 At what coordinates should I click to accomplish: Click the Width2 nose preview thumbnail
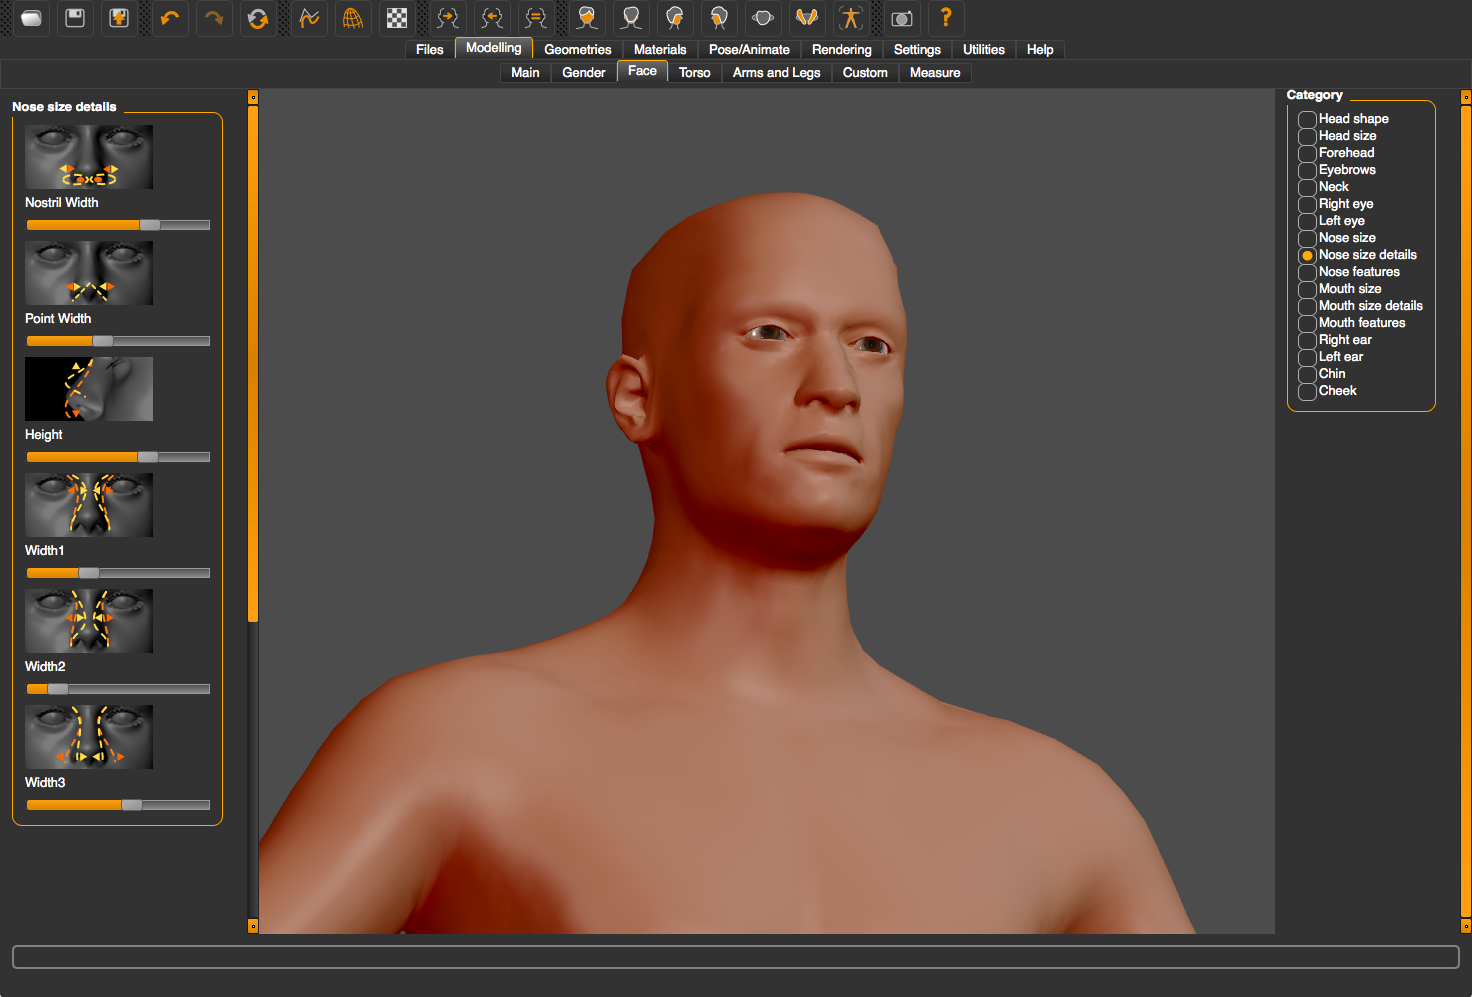click(x=89, y=621)
